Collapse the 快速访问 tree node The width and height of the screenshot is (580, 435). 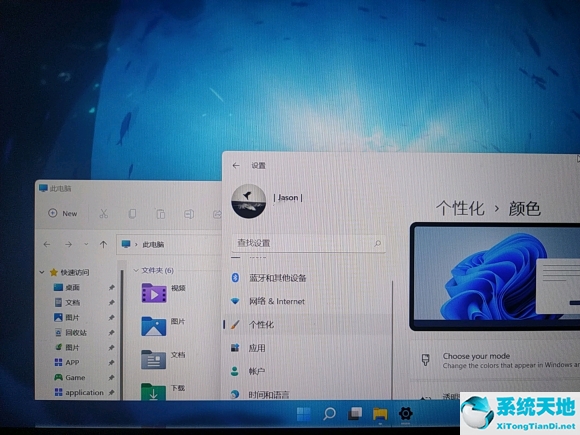[x=42, y=272]
